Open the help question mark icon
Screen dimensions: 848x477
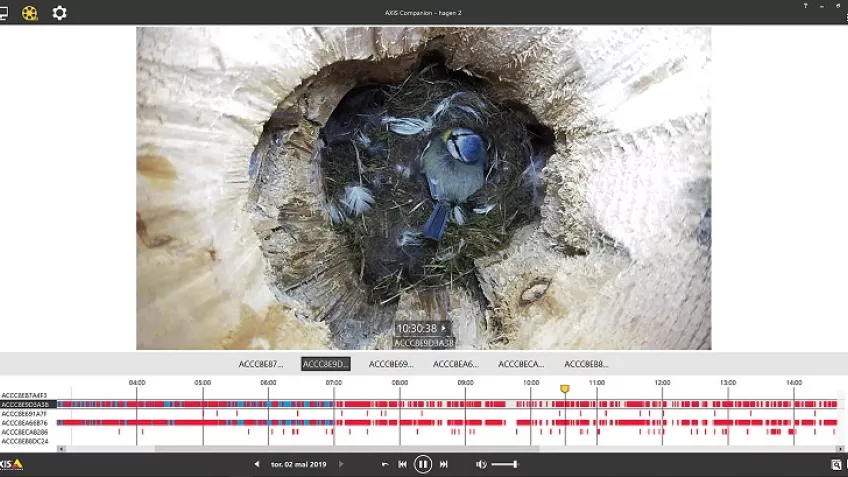pyautogui.click(x=806, y=5)
